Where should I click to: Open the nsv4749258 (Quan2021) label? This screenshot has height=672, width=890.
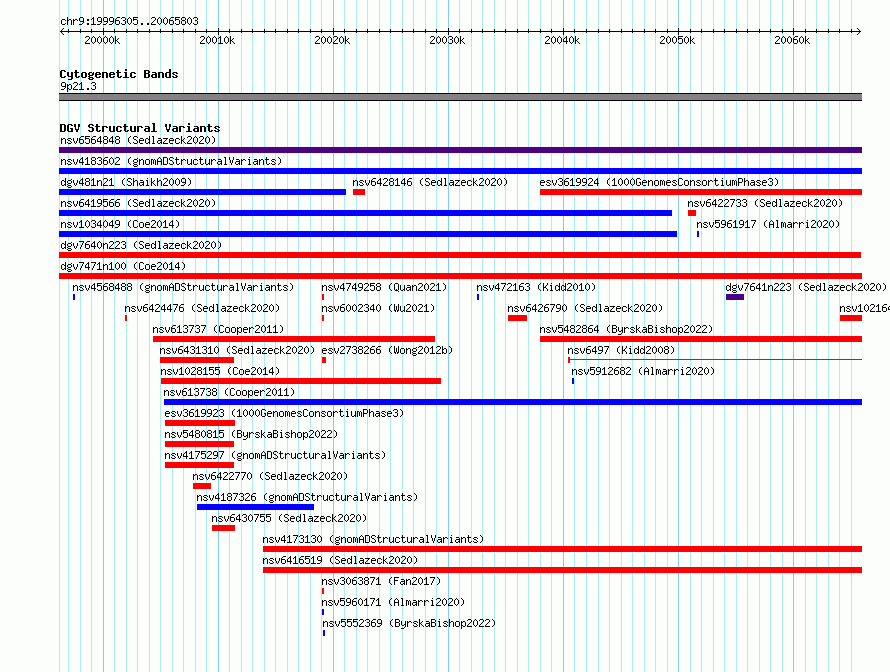384,287
